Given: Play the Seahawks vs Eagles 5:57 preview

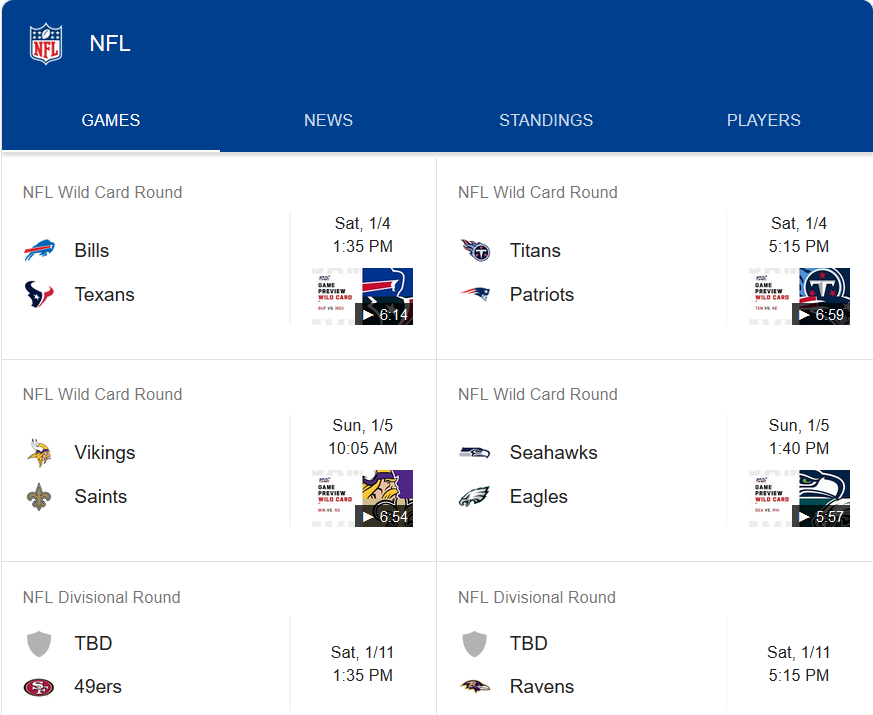Looking at the screenshot, I should pyautogui.click(x=799, y=498).
